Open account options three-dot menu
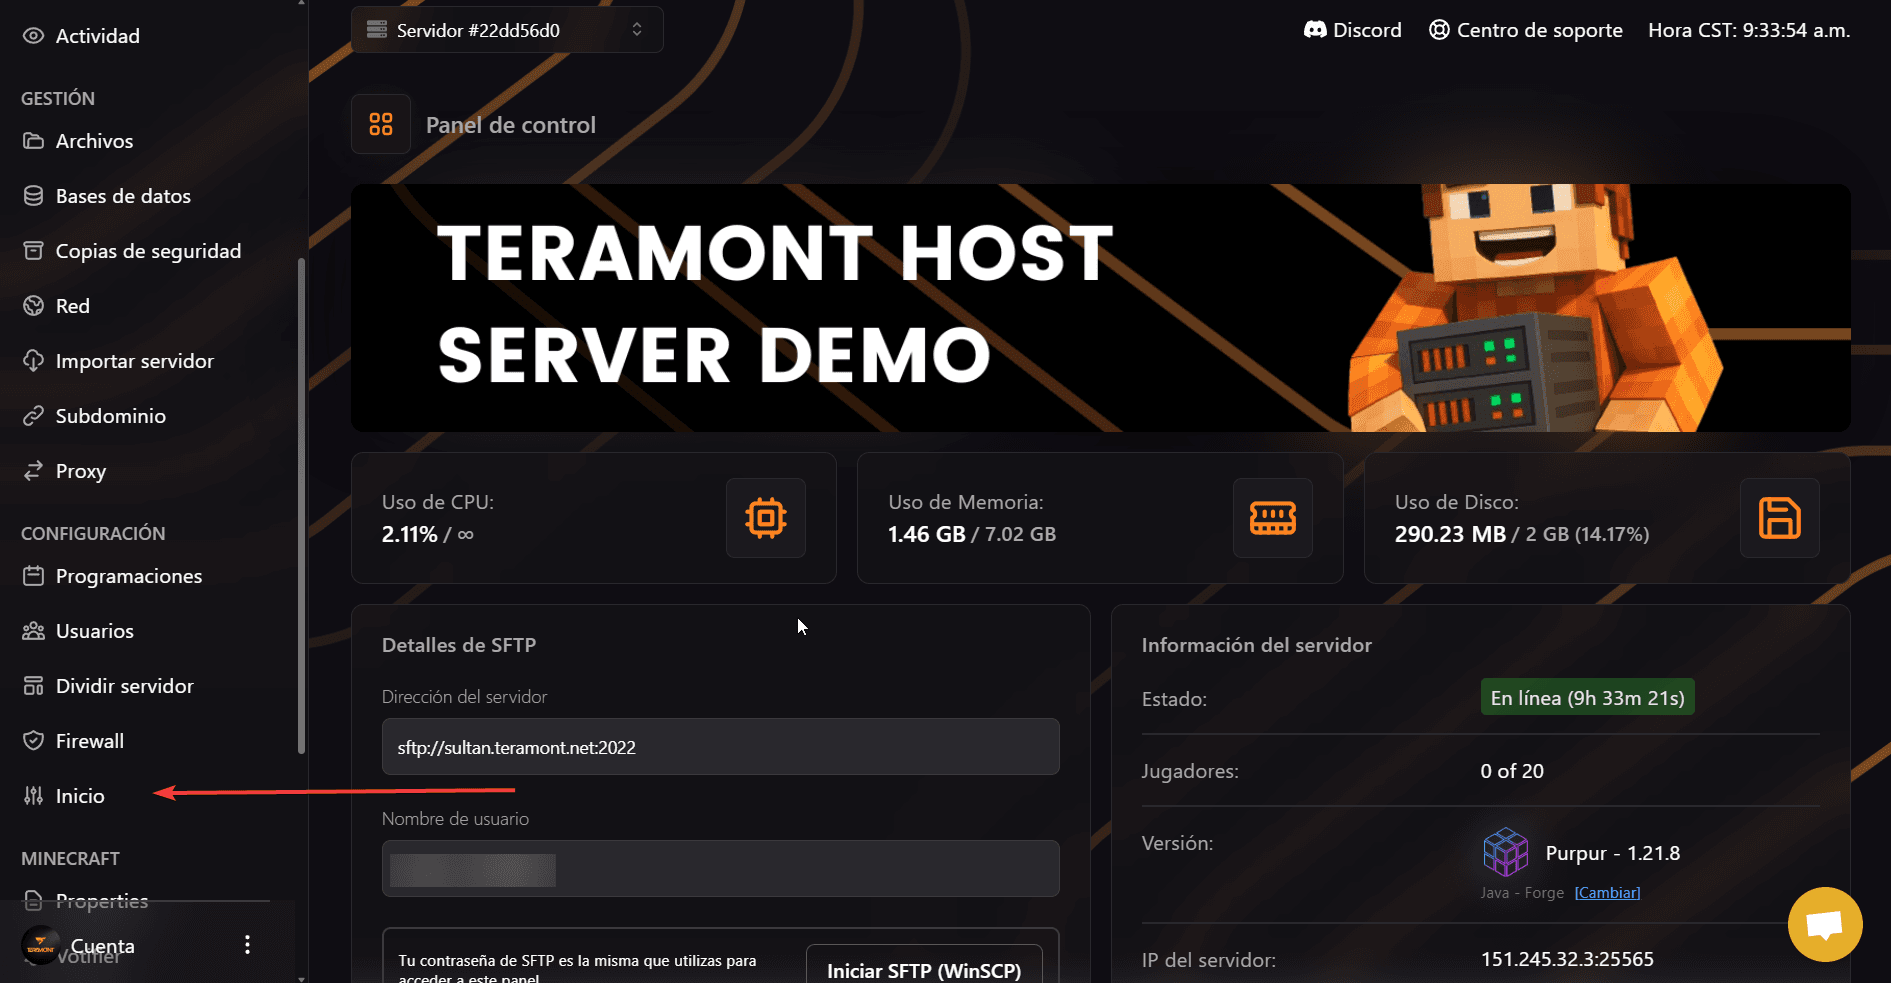This screenshot has width=1891, height=983. tap(247, 945)
